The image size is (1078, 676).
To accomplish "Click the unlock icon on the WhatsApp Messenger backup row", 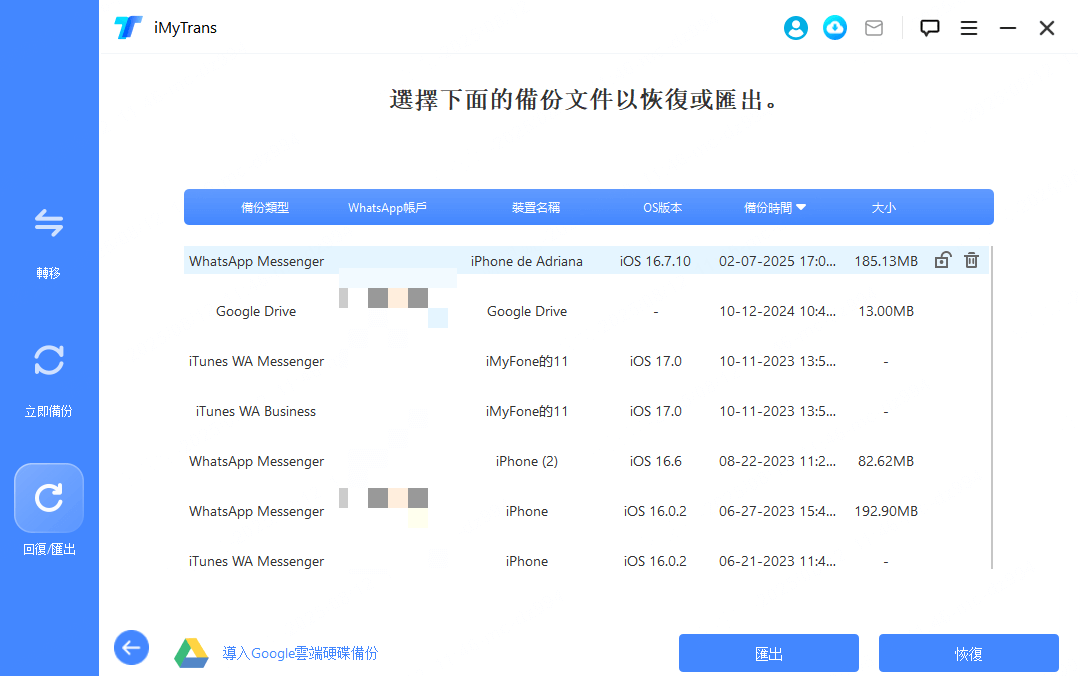I will 941,259.
